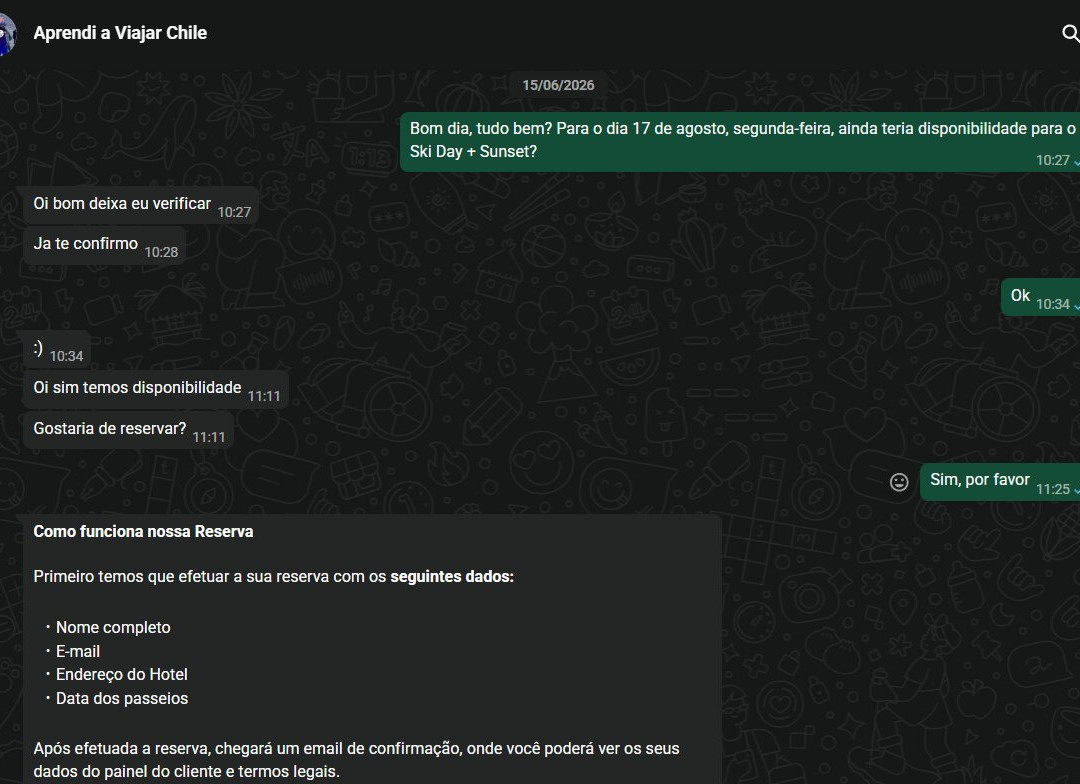Select the "Oi sim temos disponibilidade" message

point(156,389)
